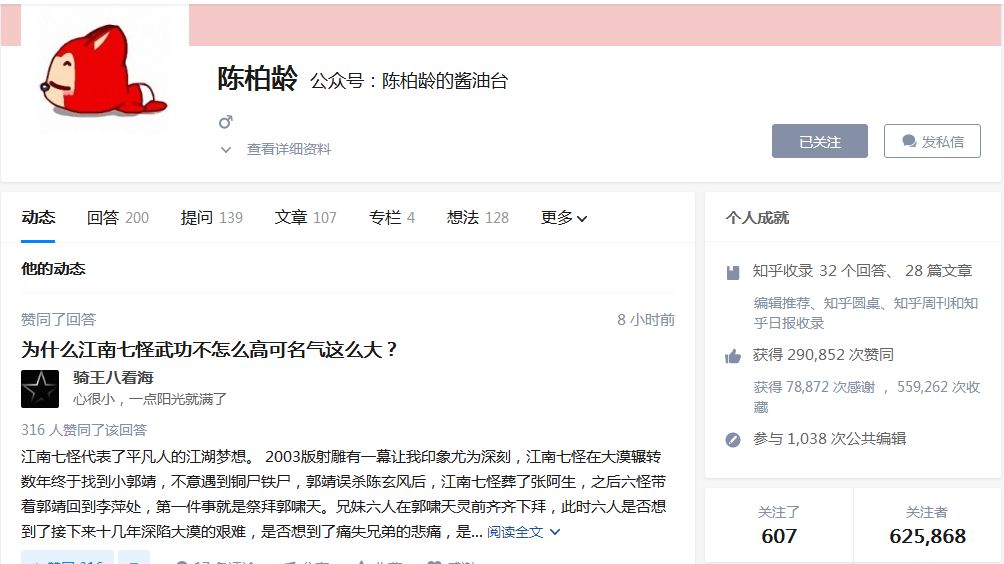Open the 提问 139 tab
Screen dimensions: 1004x564
[211, 218]
